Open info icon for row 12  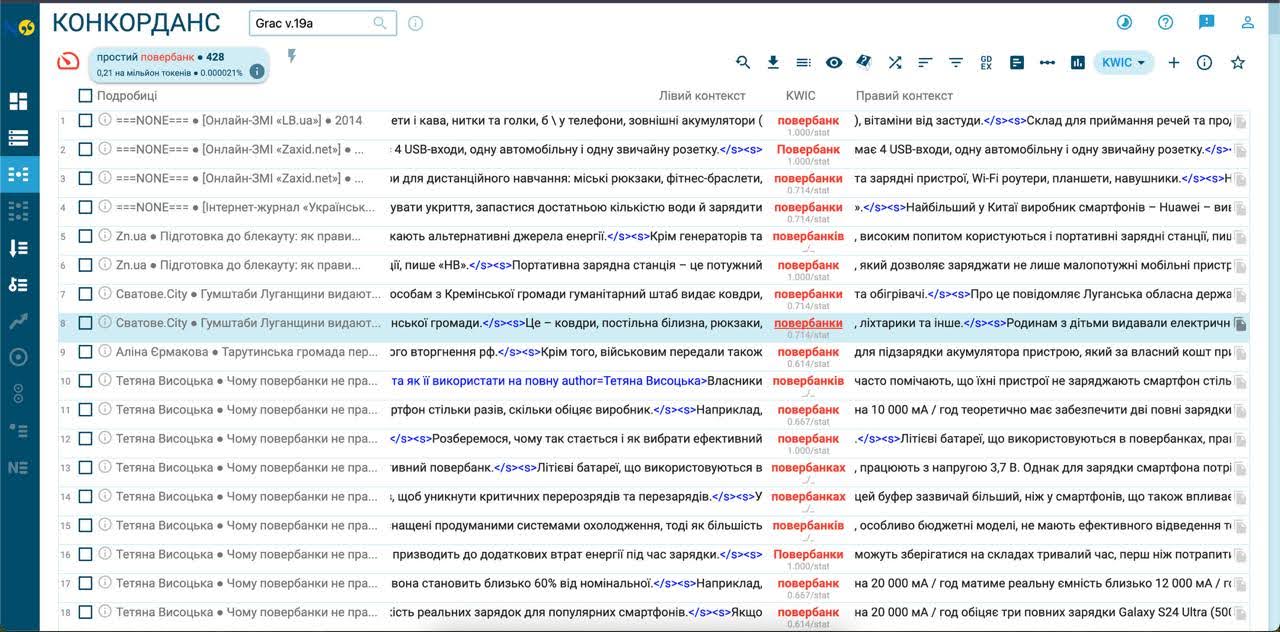point(104,439)
